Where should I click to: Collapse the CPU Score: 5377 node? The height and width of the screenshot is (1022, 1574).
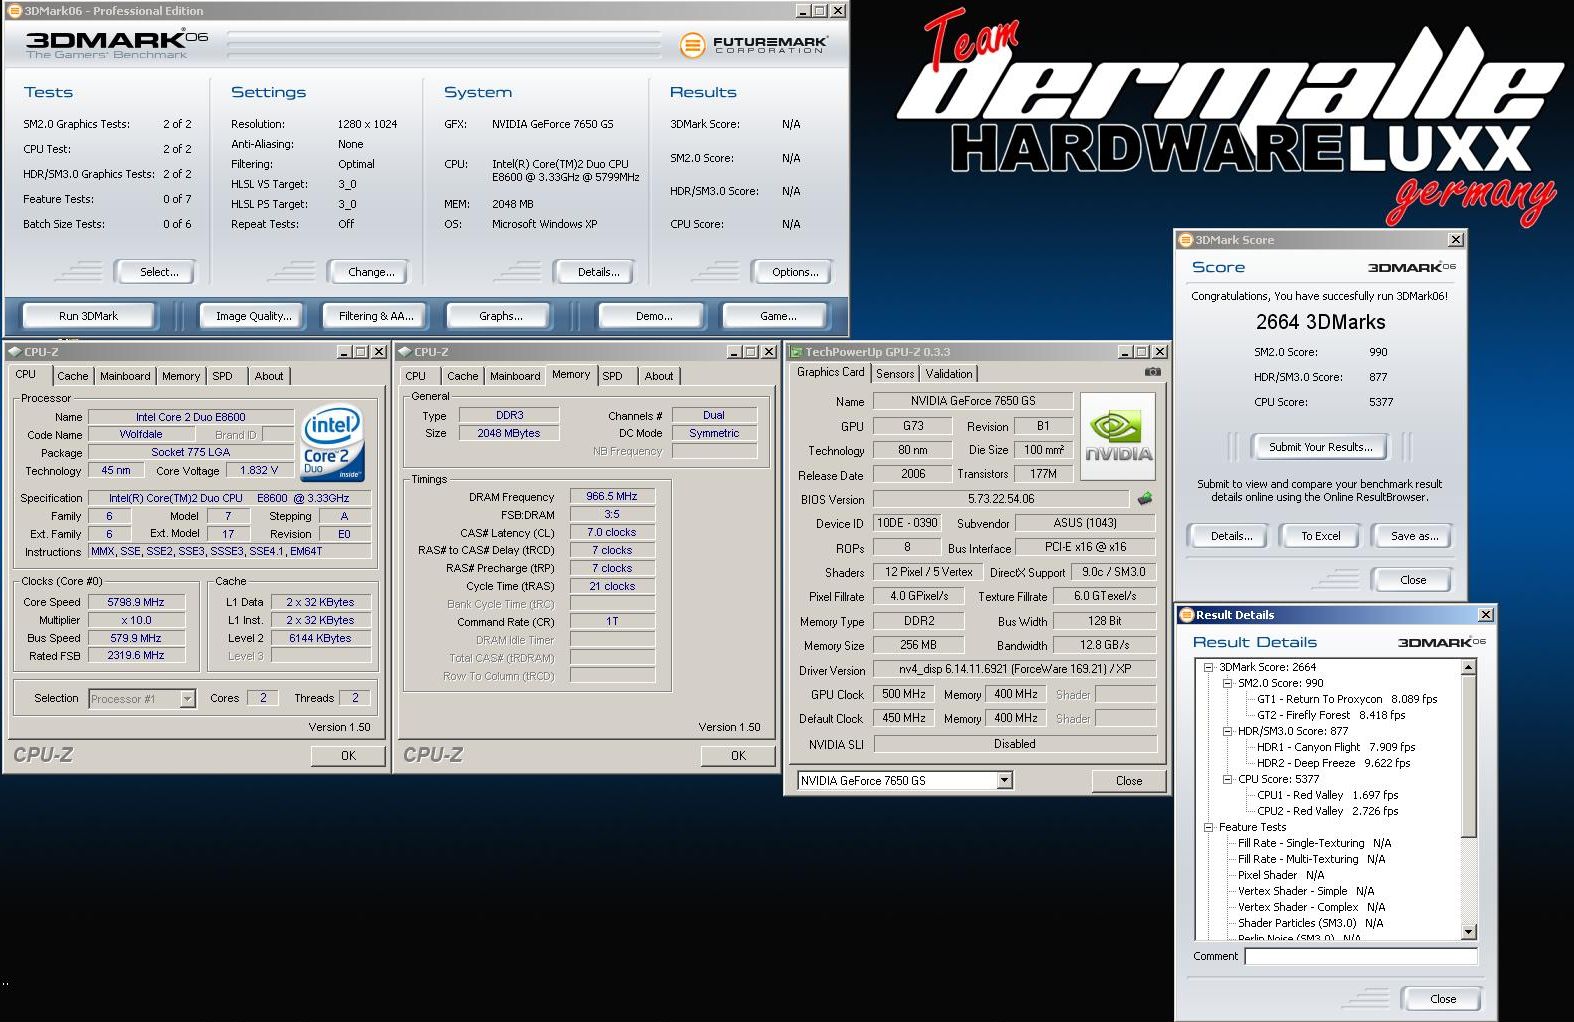[1227, 779]
